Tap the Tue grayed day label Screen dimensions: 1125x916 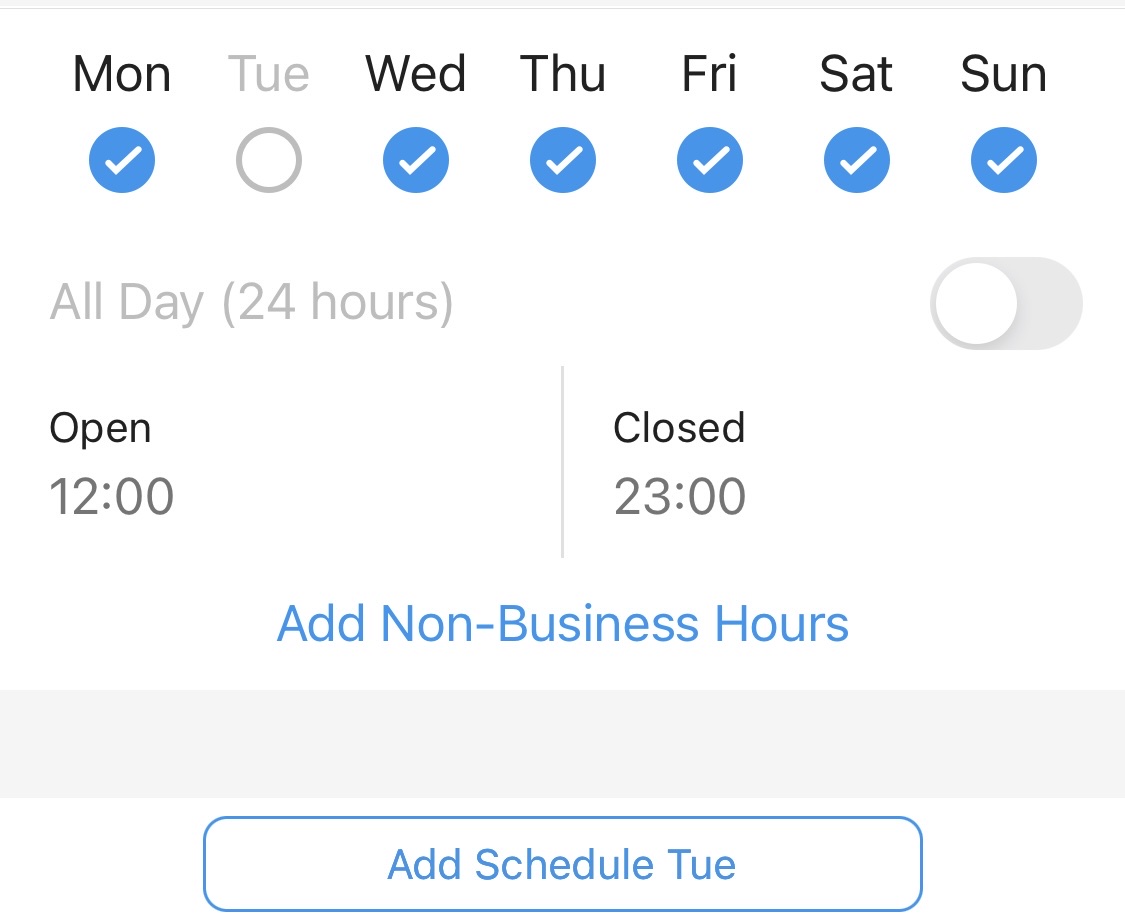click(268, 72)
